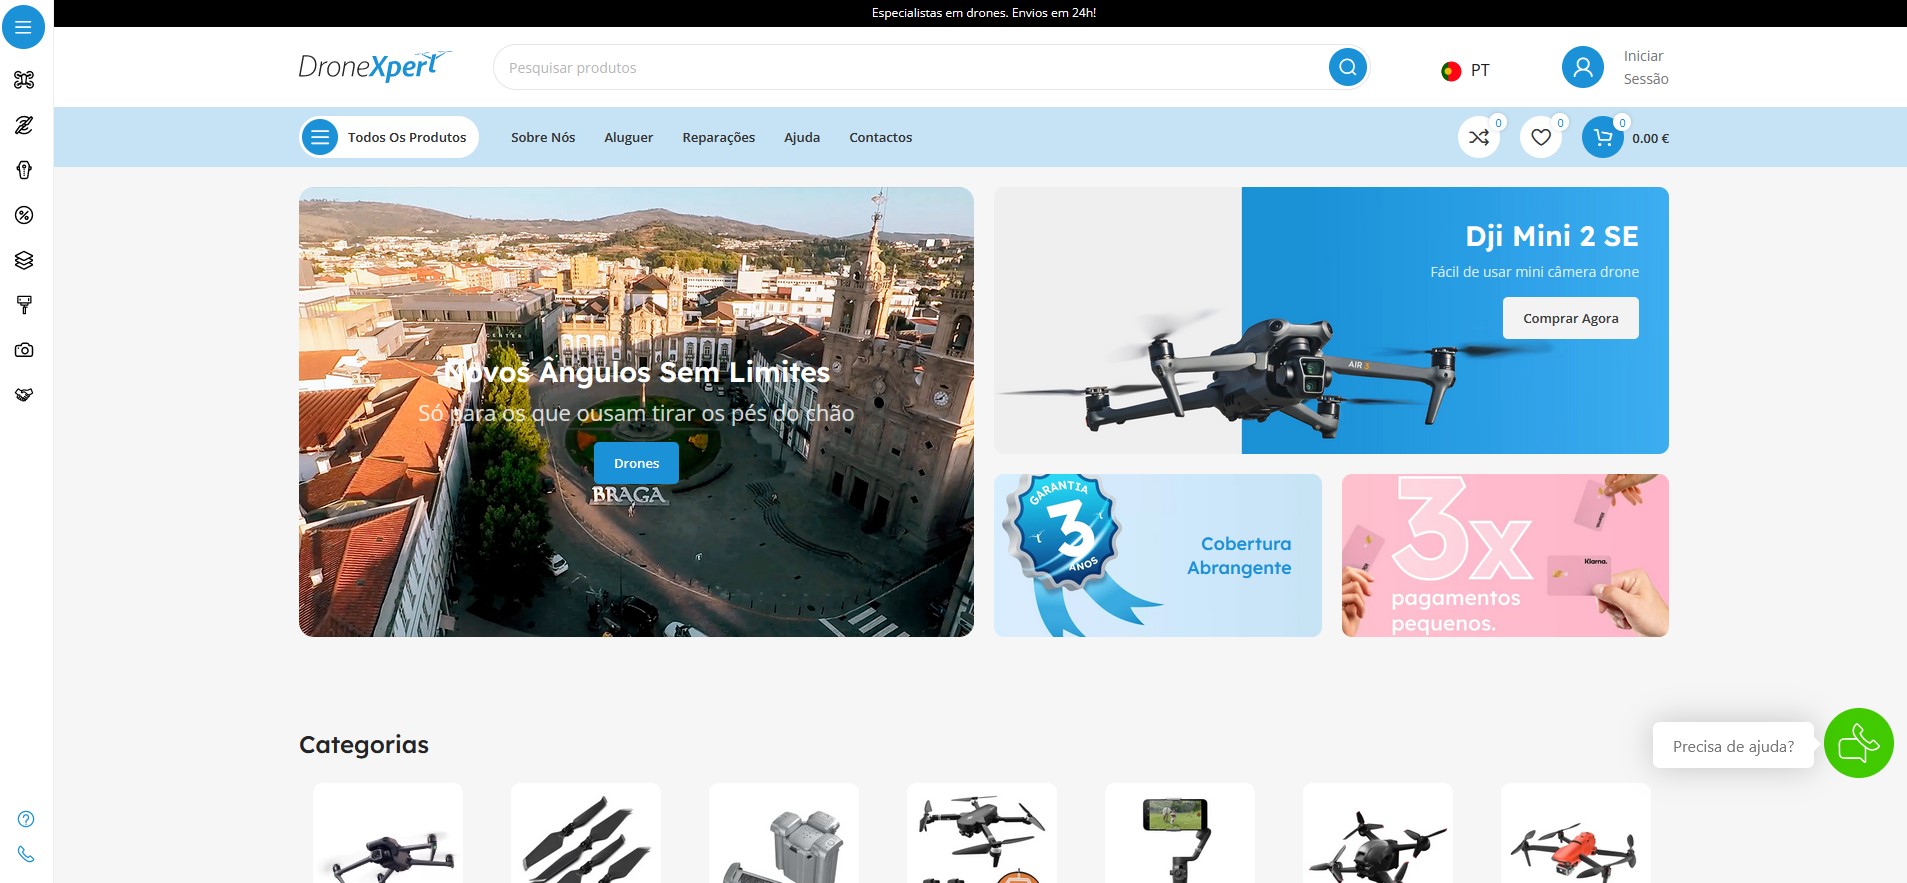Click the handshake icon in the sidebar
This screenshot has height=883, width=1907.
click(x=24, y=395)
